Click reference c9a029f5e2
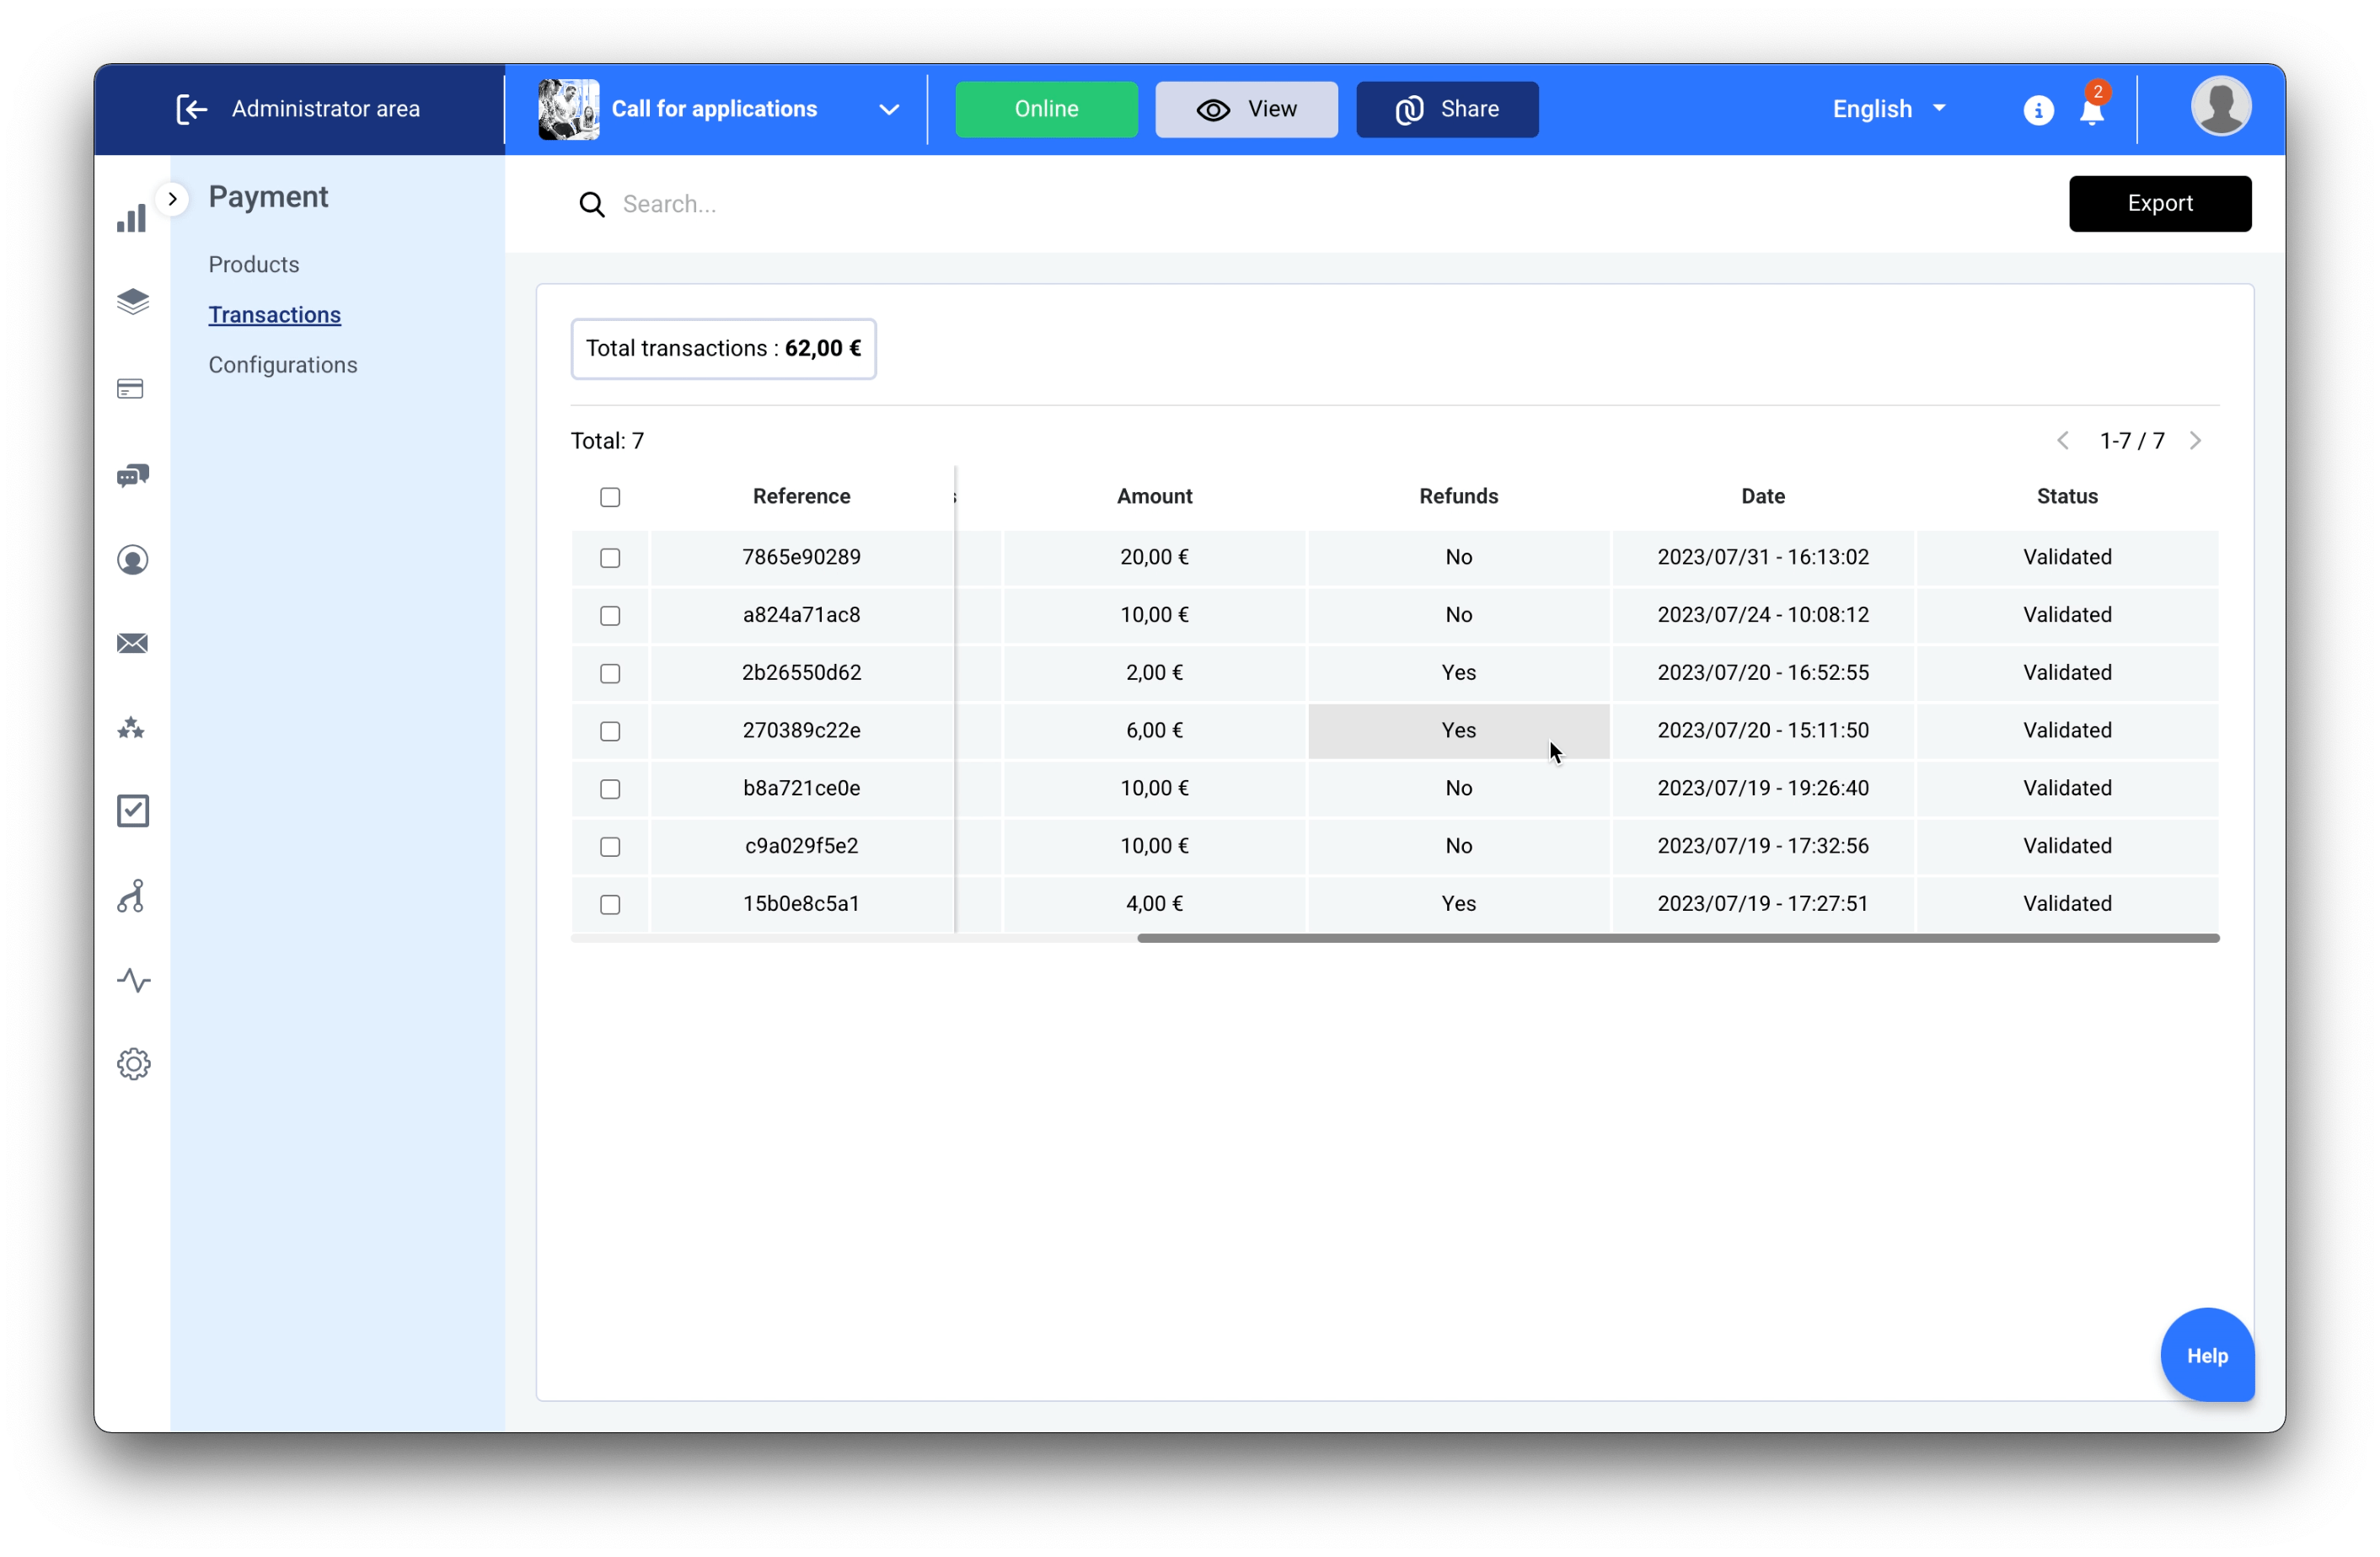 tap(801, 846)
